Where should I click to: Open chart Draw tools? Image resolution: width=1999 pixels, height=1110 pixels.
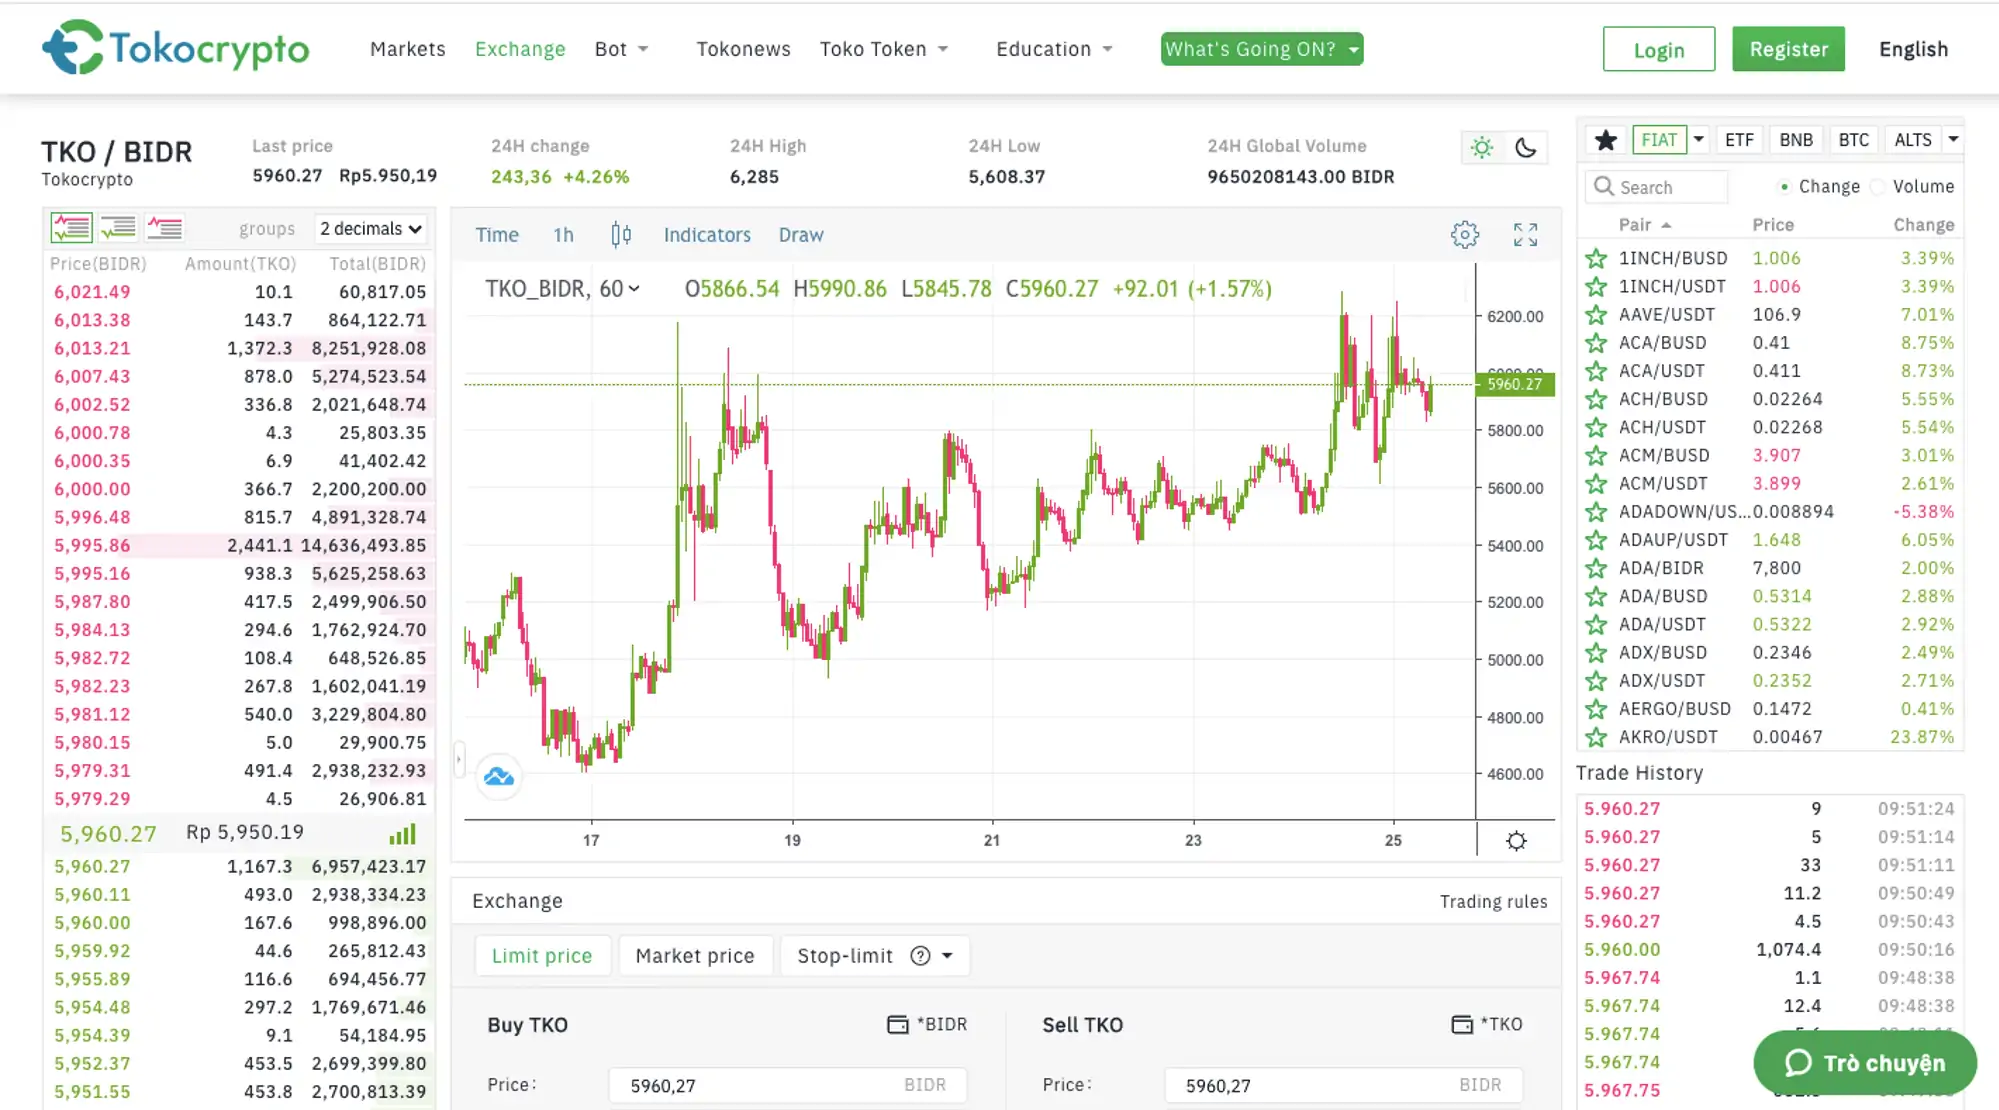(x=801, y=235)
